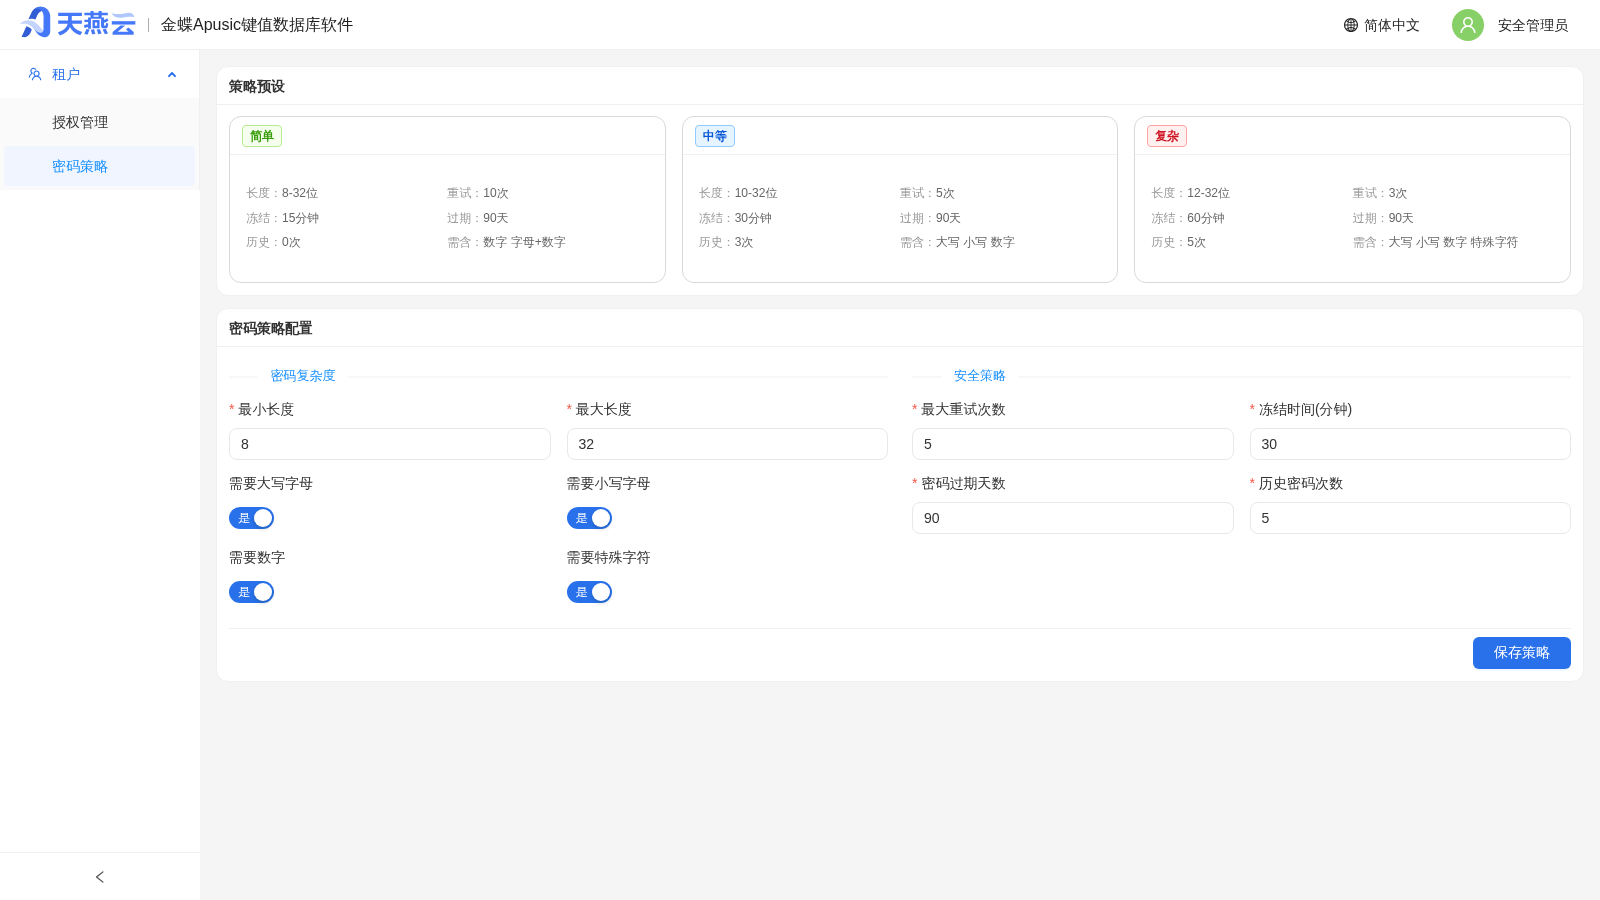Screen dimensions: 1600x900
Task: Focus the 最大重试次数 input field
Action: click(1073, 444)
